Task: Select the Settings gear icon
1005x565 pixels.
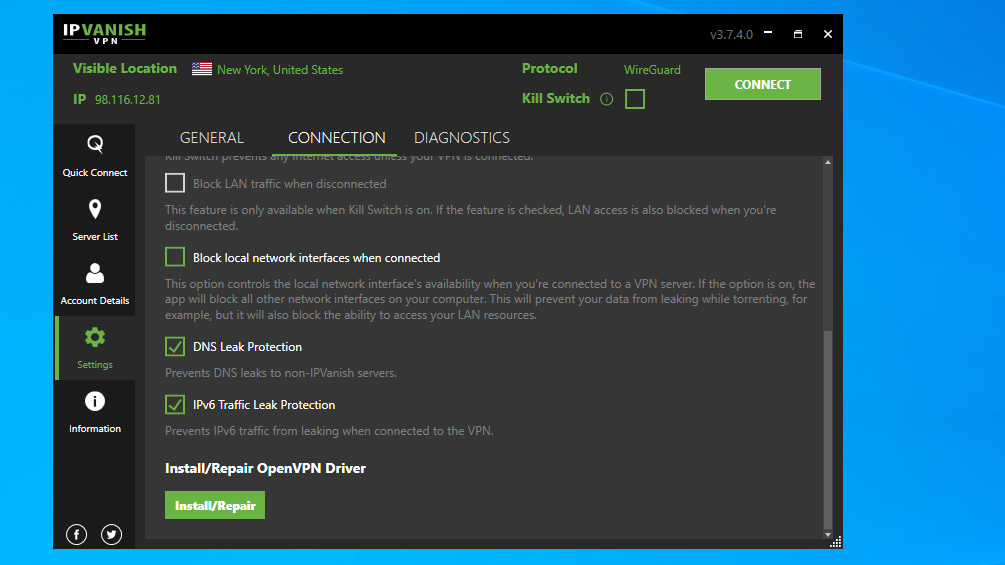Action: [x=95, y=337]
